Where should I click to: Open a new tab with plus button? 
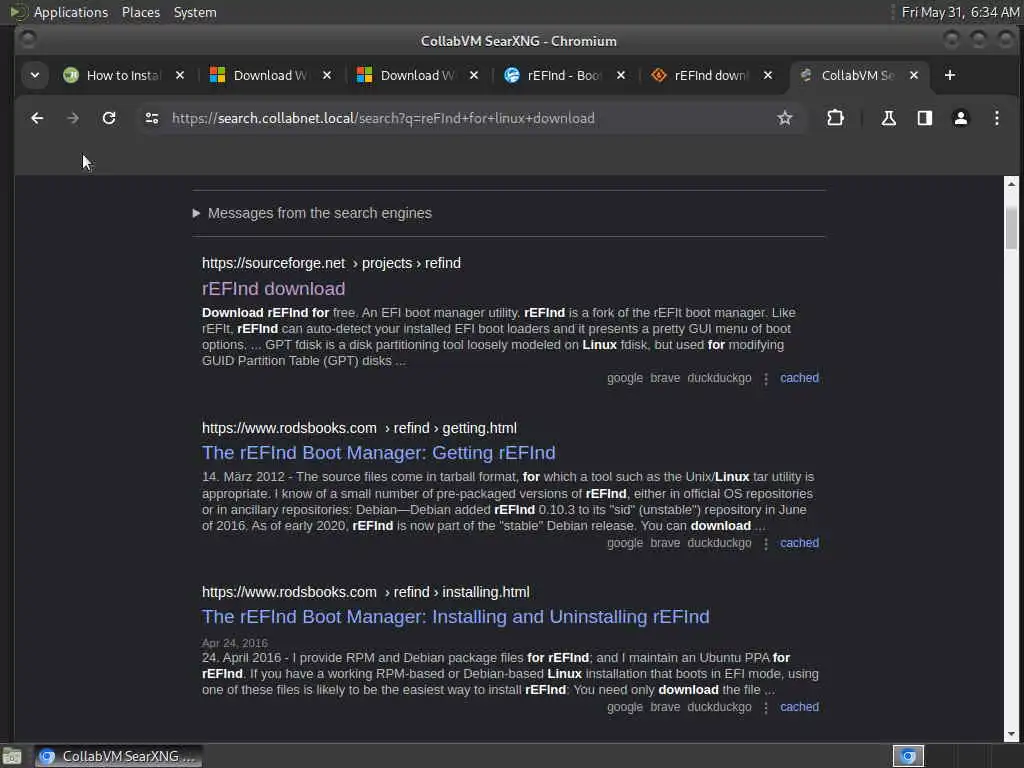click(950, 75)
